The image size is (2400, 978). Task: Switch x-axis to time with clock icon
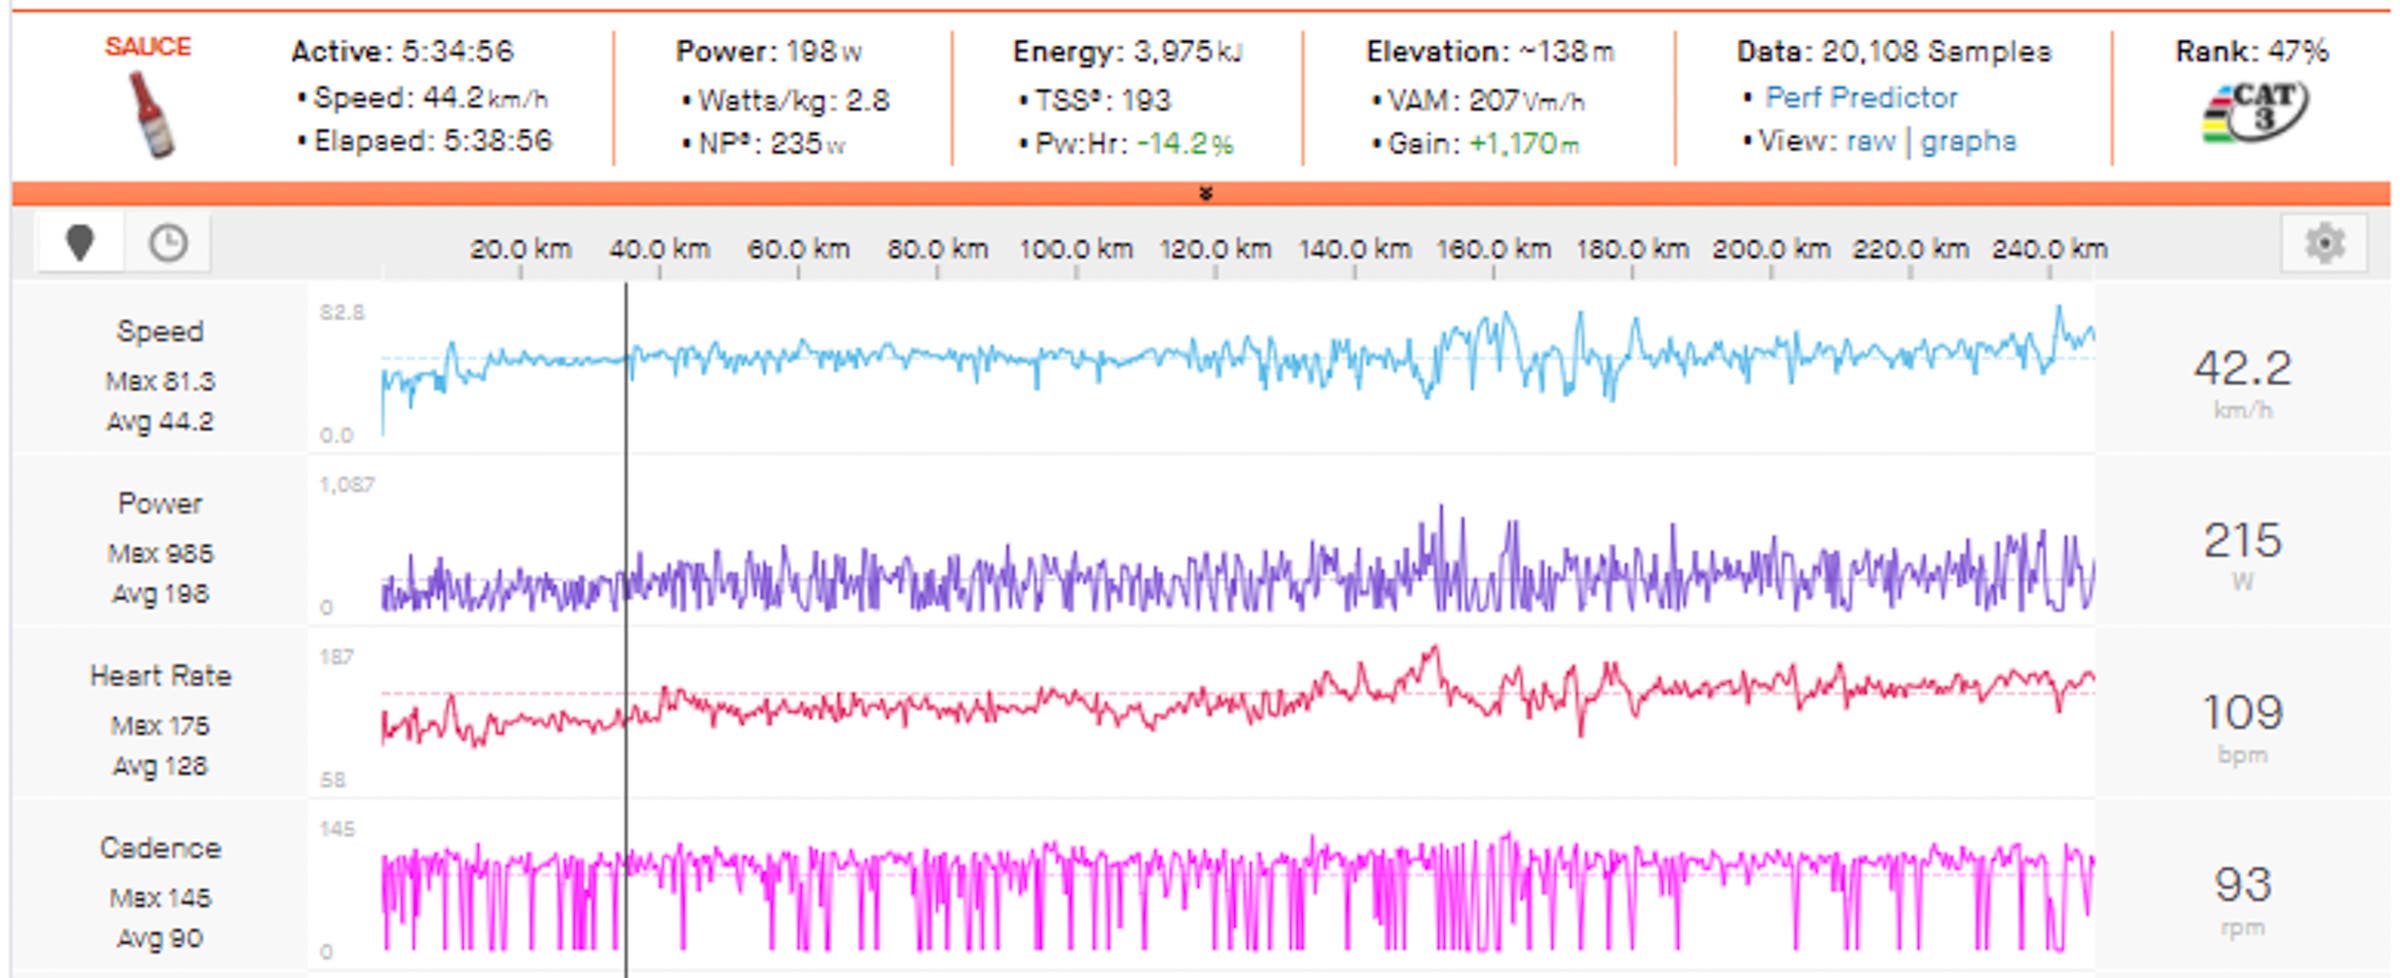168,243
